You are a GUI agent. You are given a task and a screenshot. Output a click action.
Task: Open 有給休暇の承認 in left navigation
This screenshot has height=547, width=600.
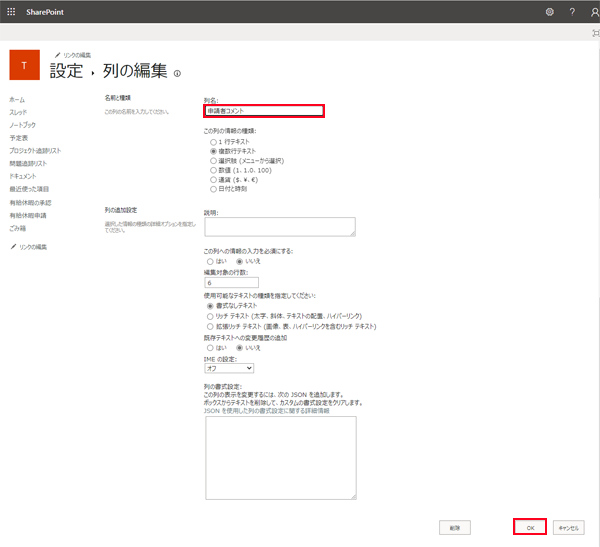pos(30,202)
